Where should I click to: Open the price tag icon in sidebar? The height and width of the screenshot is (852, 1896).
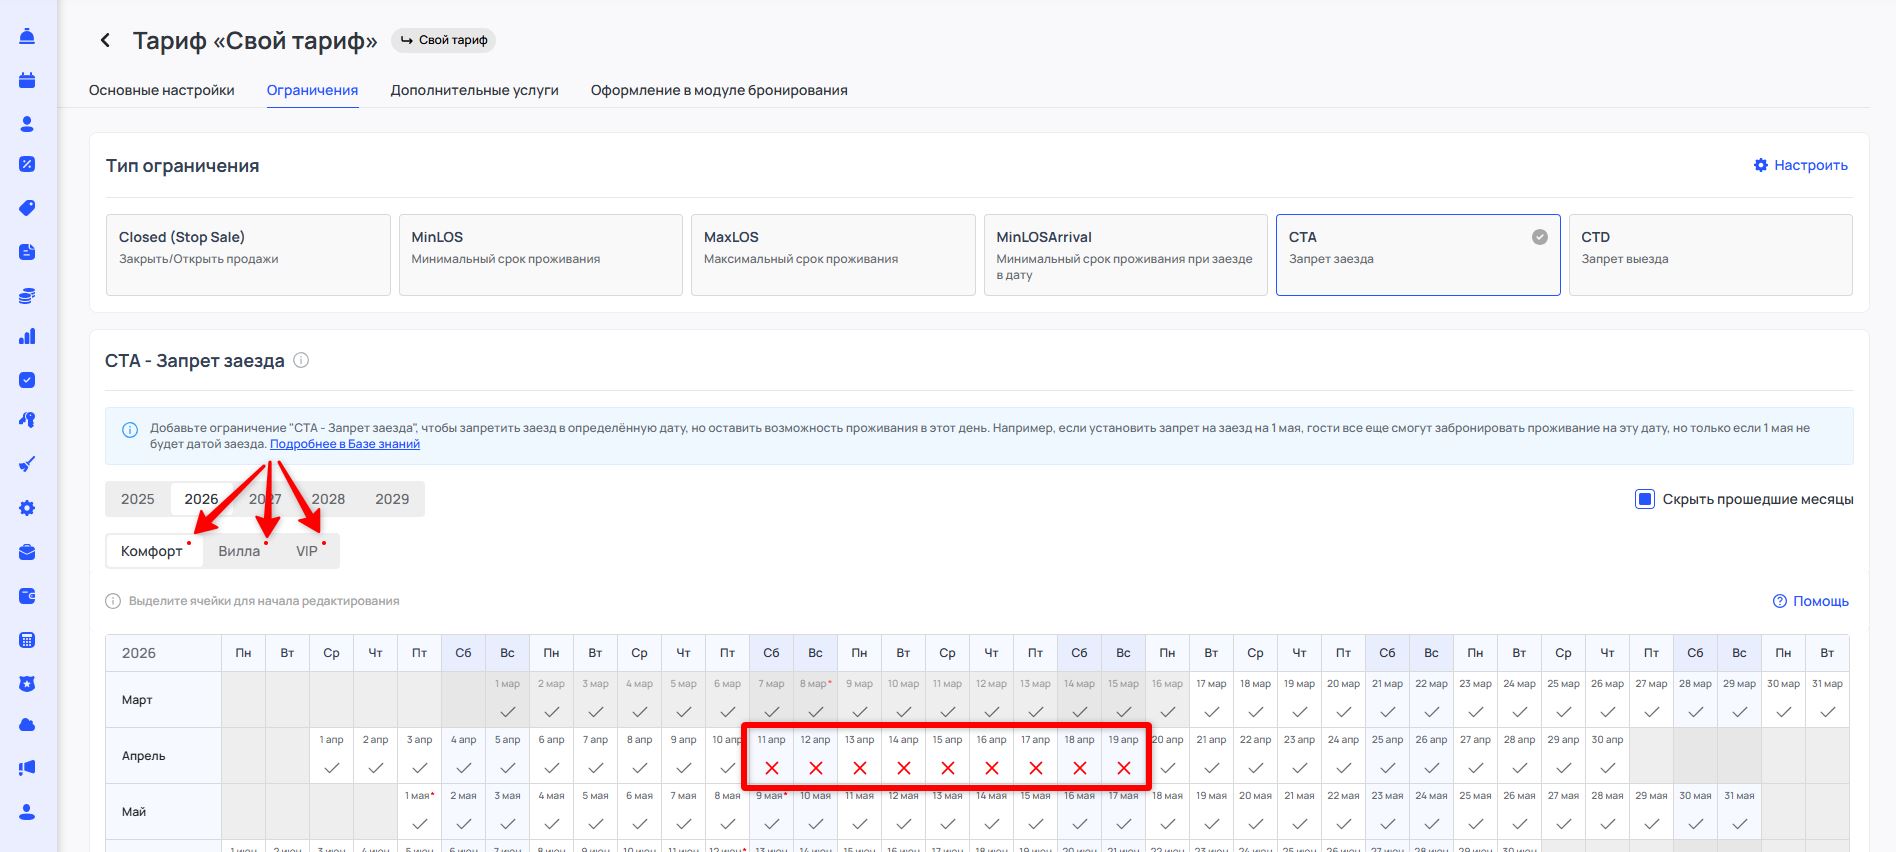[x=27, y=208]
